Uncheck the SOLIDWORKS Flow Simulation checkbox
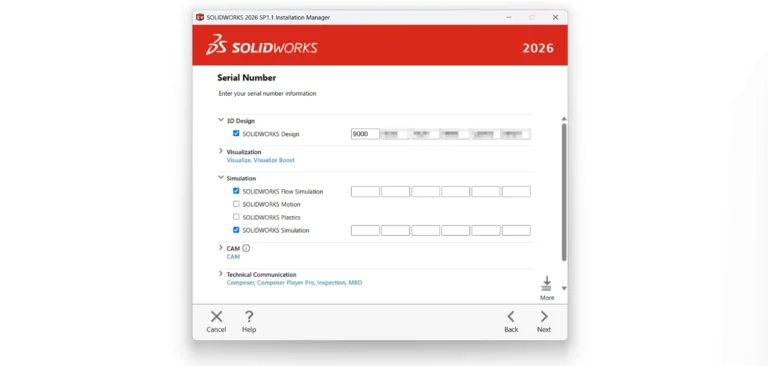 point(236,191)
